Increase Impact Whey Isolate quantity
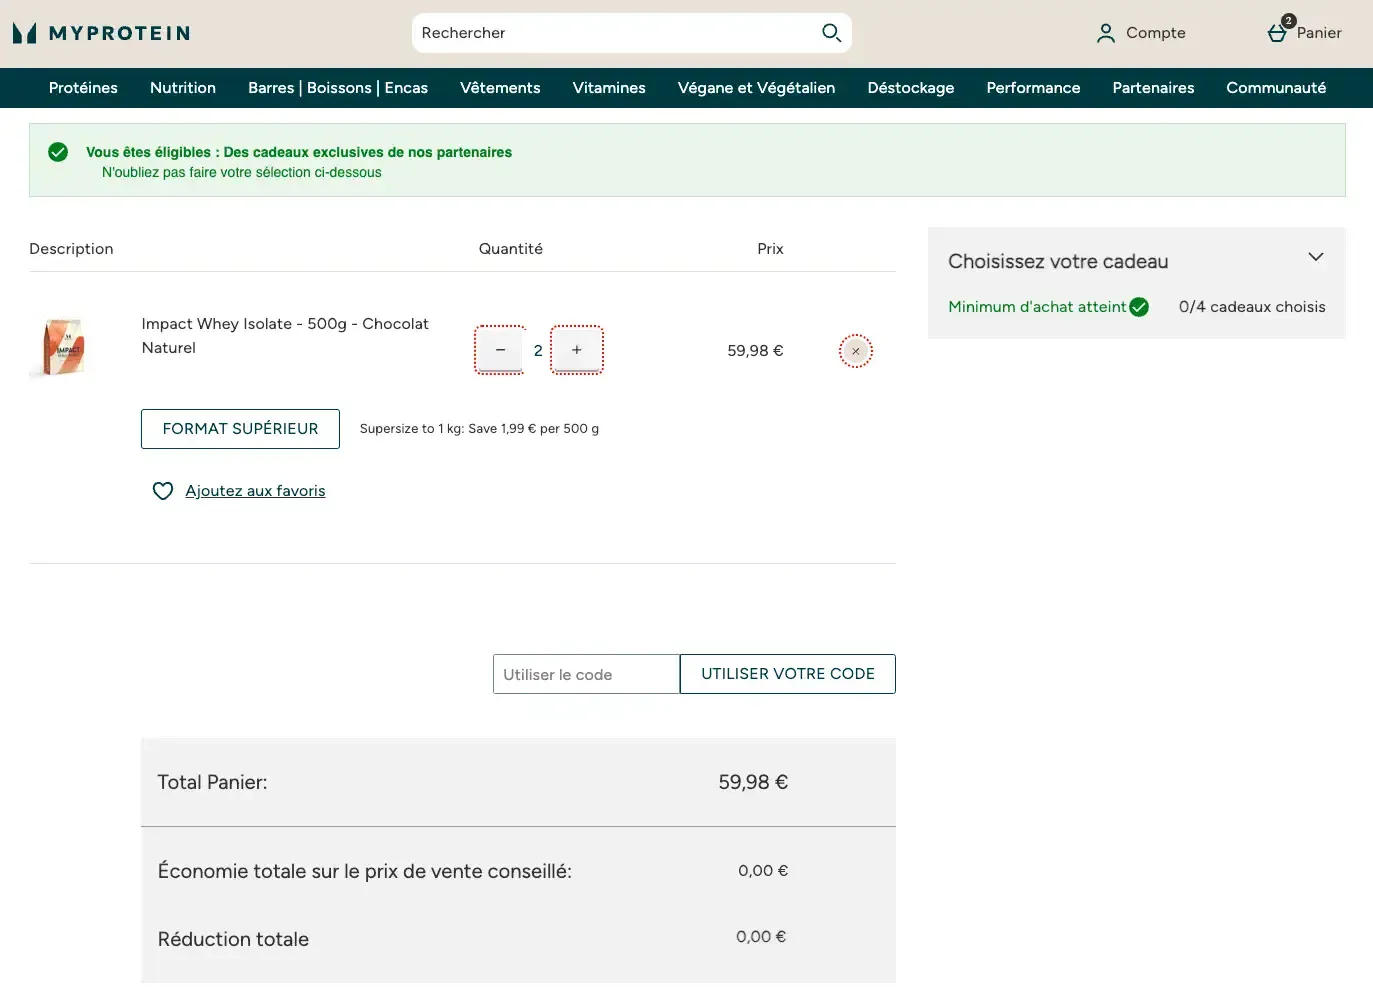 pos(577,350)
